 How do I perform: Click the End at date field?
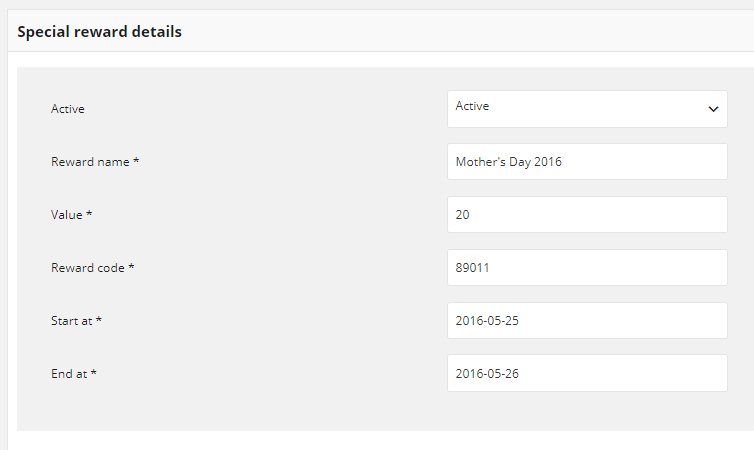tap(587, 373)
